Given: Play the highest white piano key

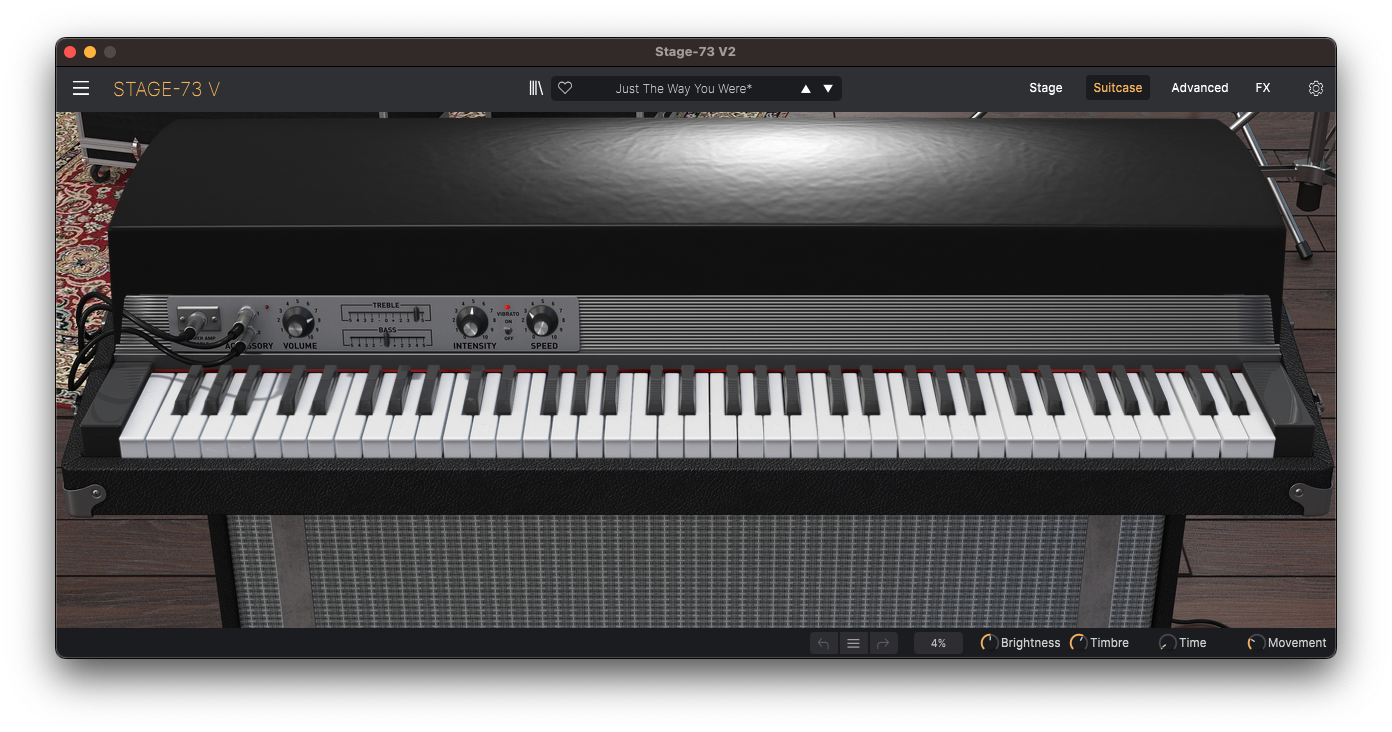Looking at the screenshot, I should click(x=1257, y=430).
